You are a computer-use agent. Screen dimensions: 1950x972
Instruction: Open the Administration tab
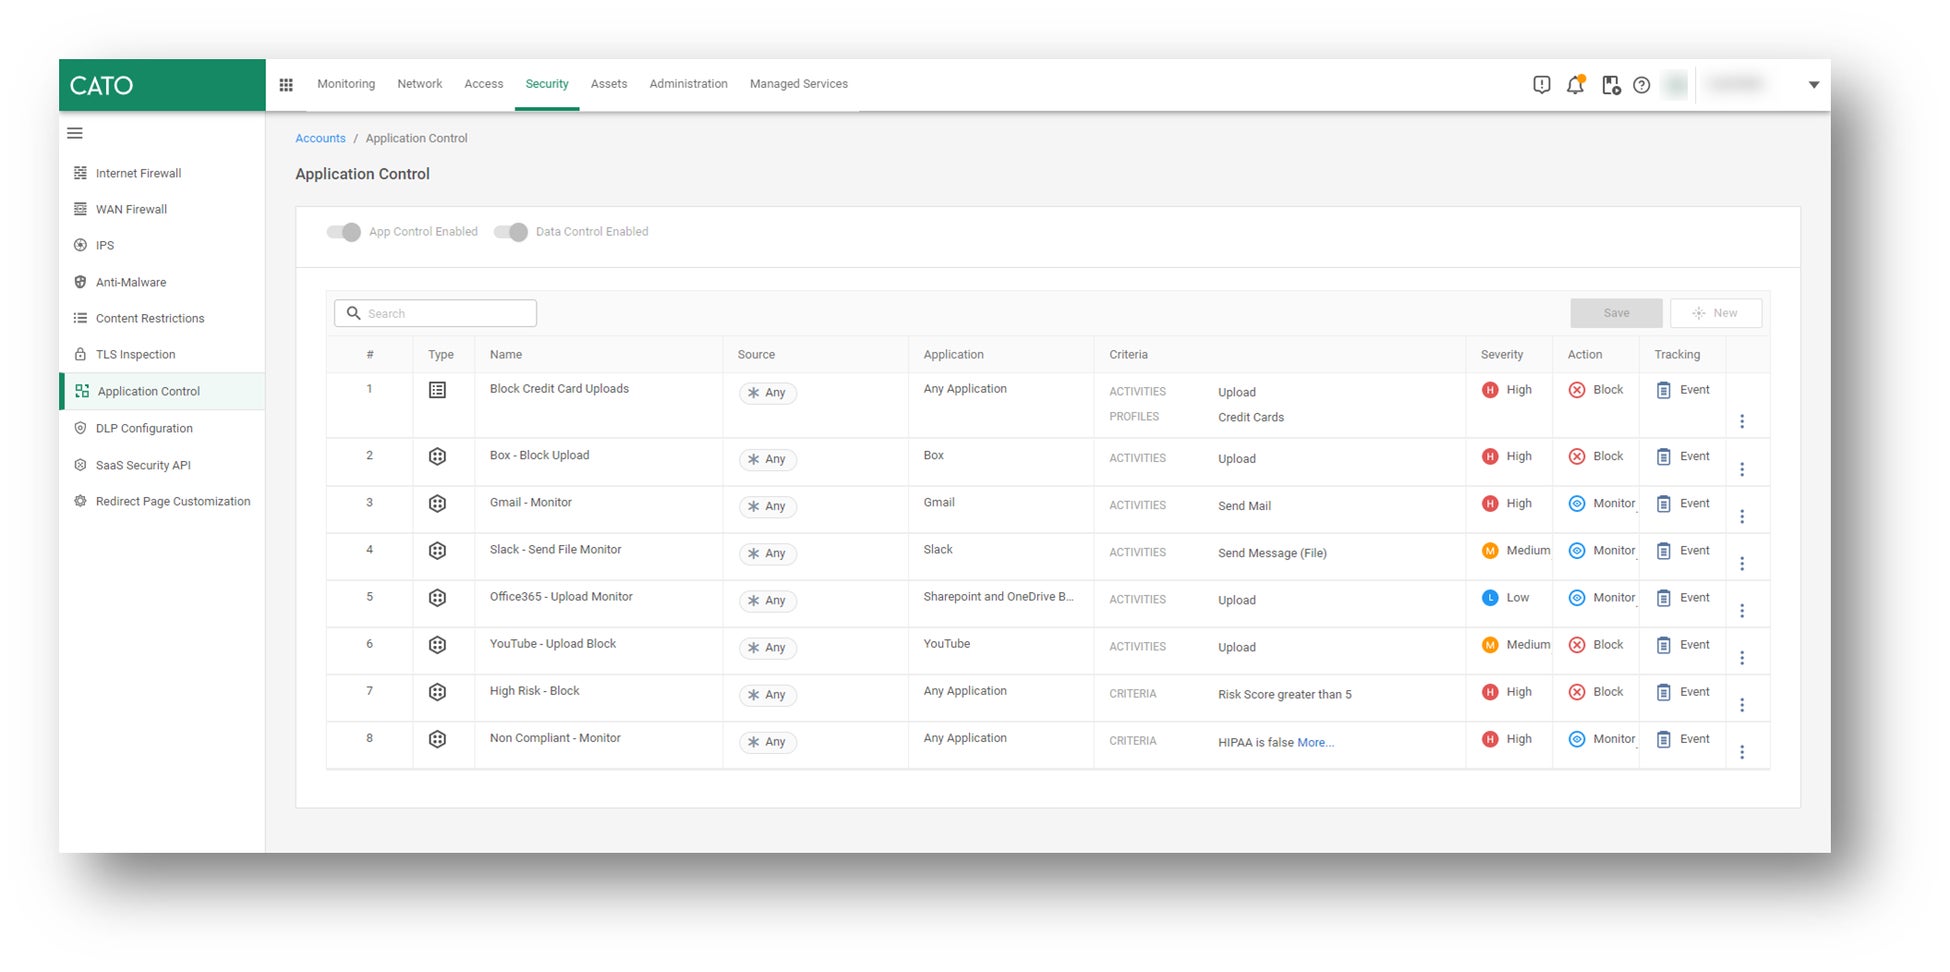click(x=689, y=84)
